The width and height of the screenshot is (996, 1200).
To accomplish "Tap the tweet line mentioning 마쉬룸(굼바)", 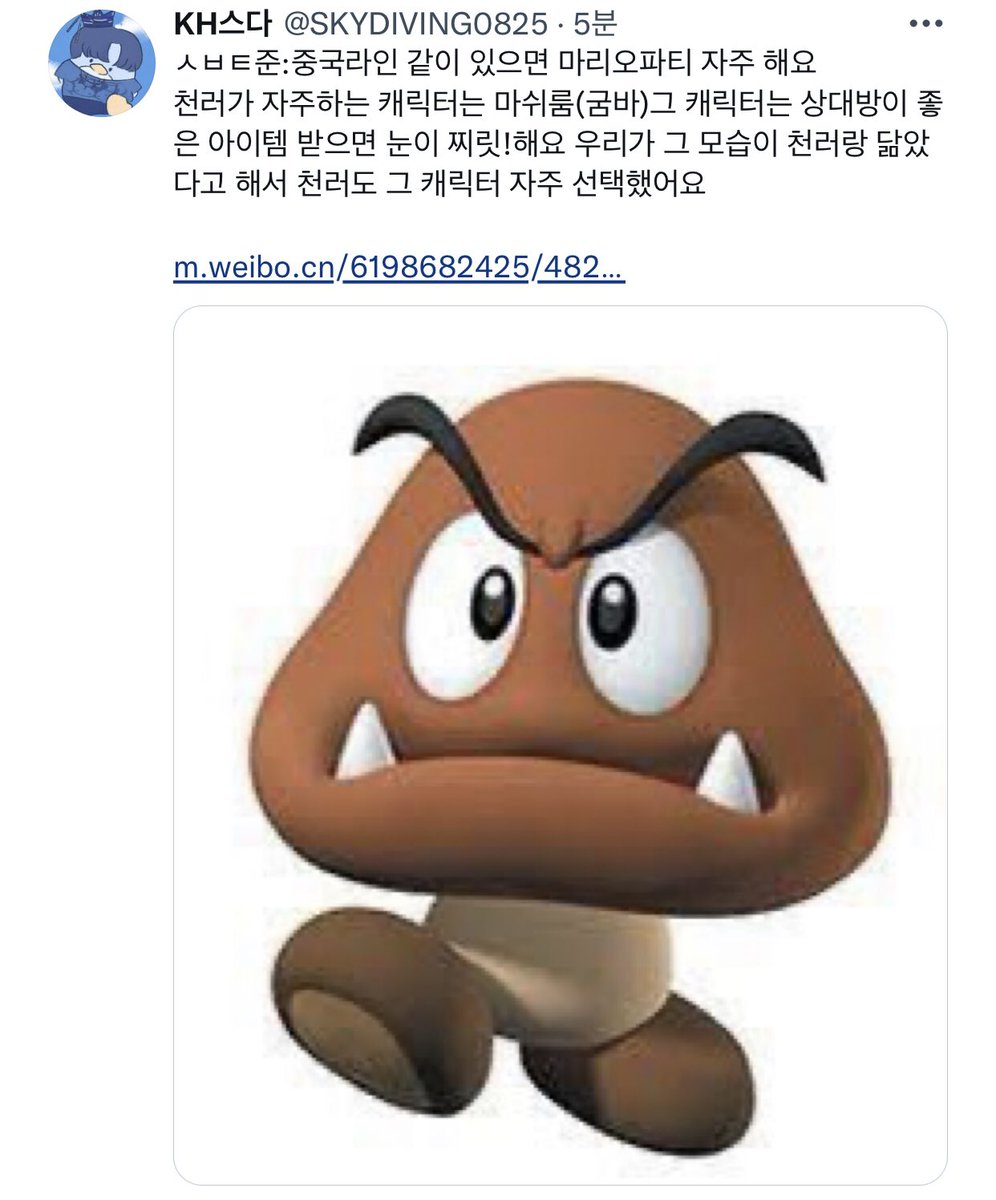I will pyautogui.click(x=559, y=104).
